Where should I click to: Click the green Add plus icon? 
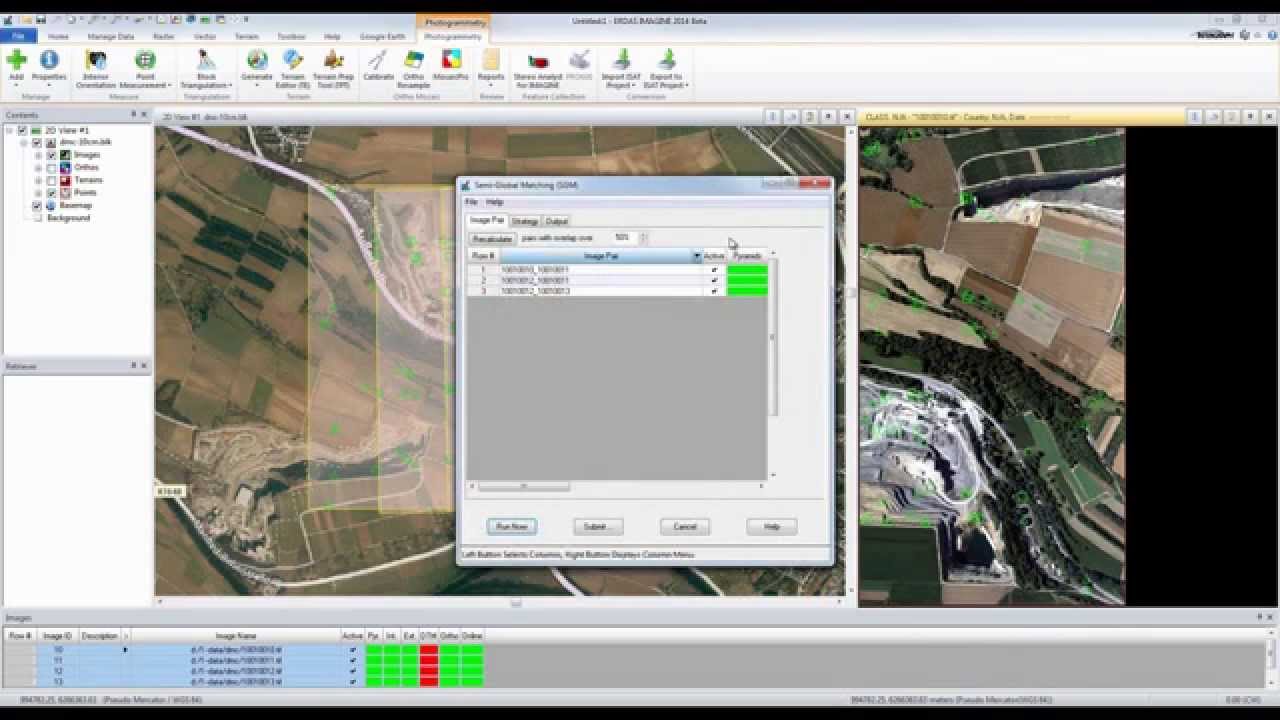(x=16, y=61)
